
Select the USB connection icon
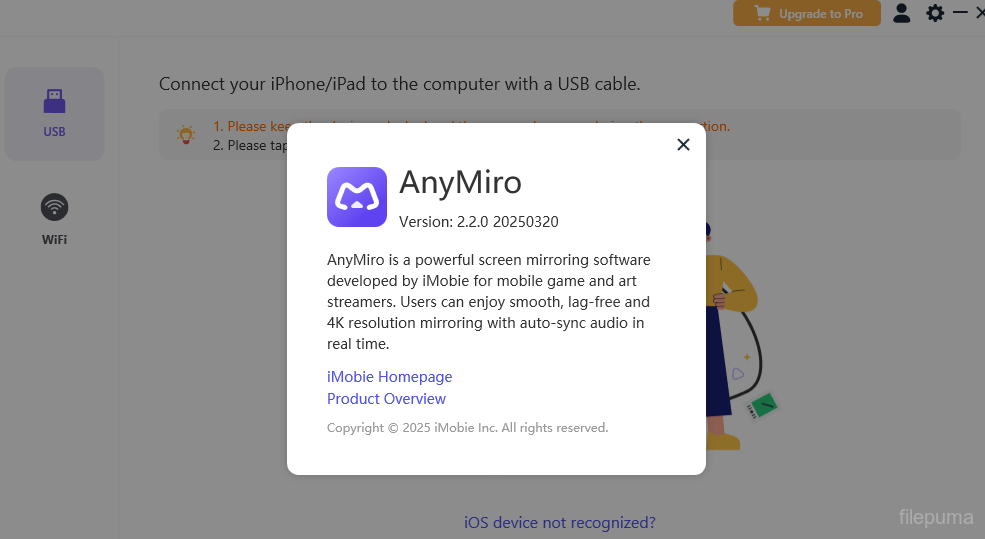pos(54,101)
